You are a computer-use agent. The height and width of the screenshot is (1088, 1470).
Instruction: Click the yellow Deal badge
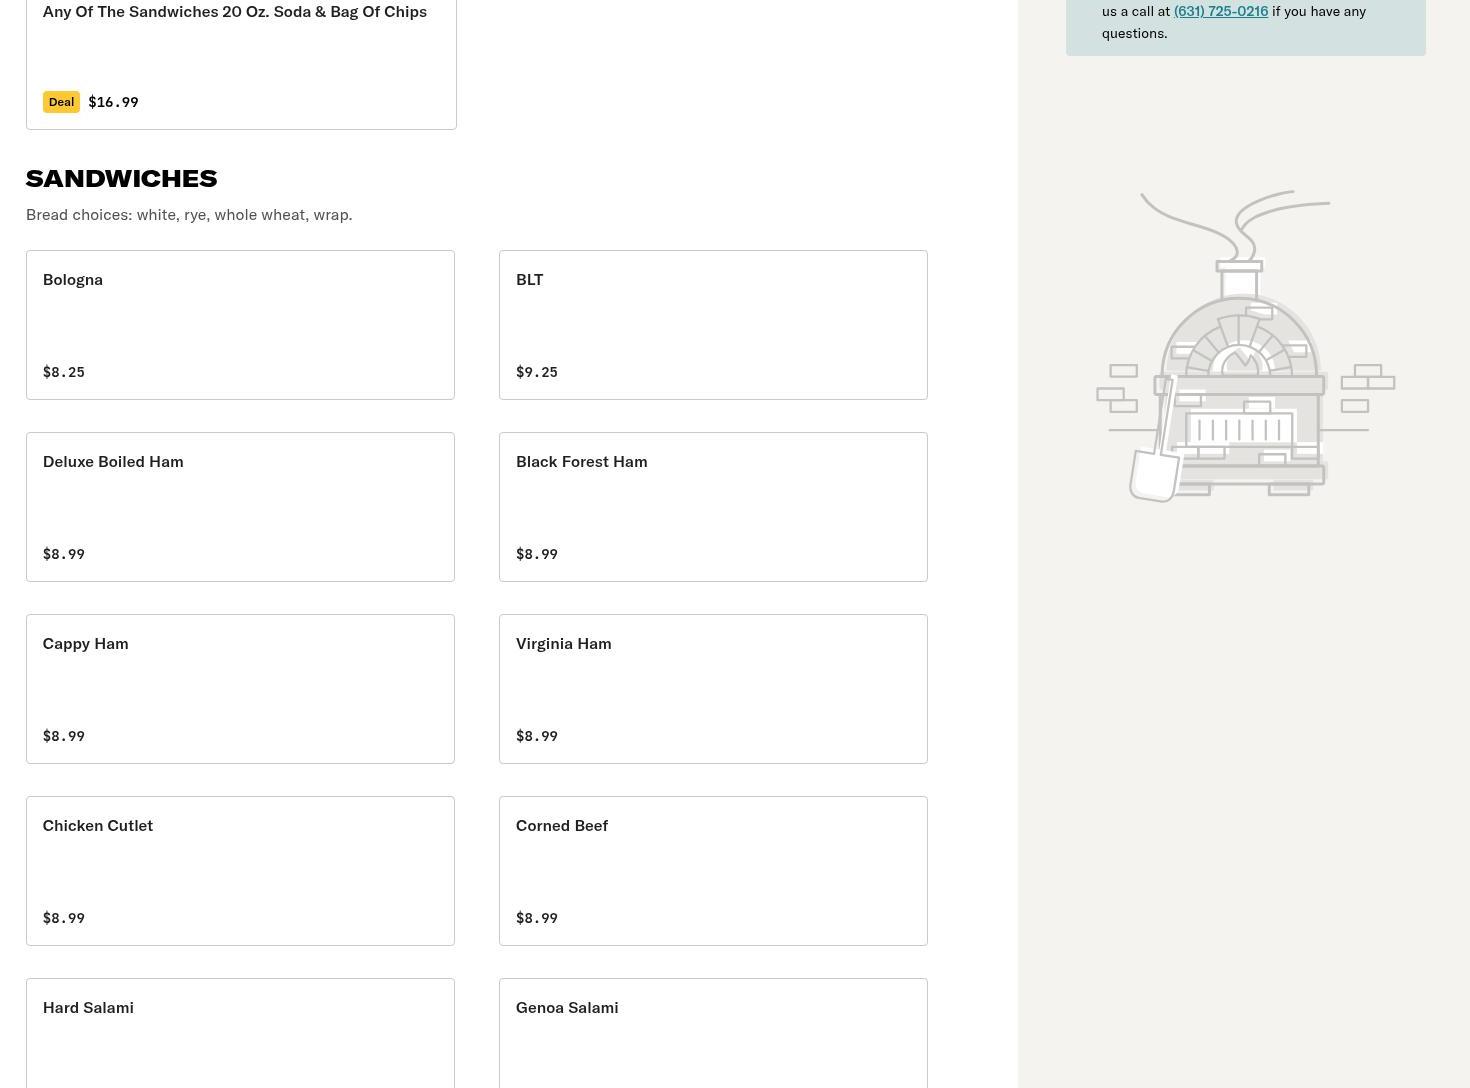point(61,102)
